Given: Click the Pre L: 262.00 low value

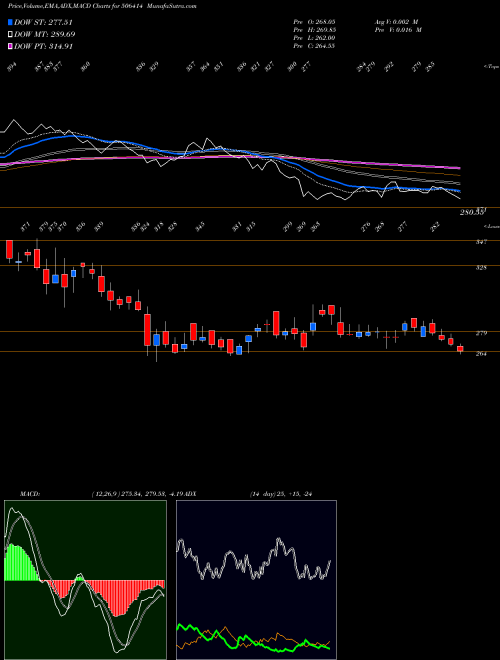Looking at the screenshot, I should click(x=314, y=38).
